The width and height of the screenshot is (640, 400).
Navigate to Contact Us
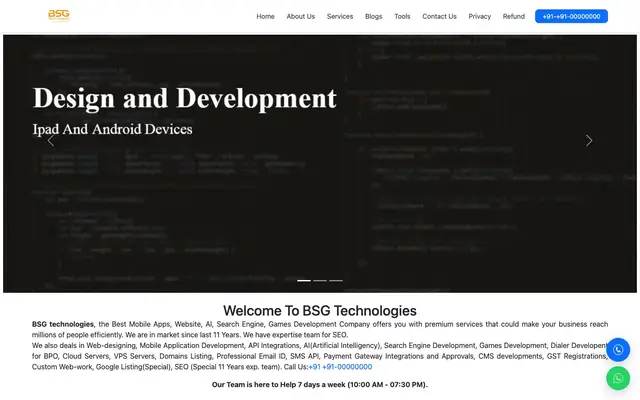point(439,16)
